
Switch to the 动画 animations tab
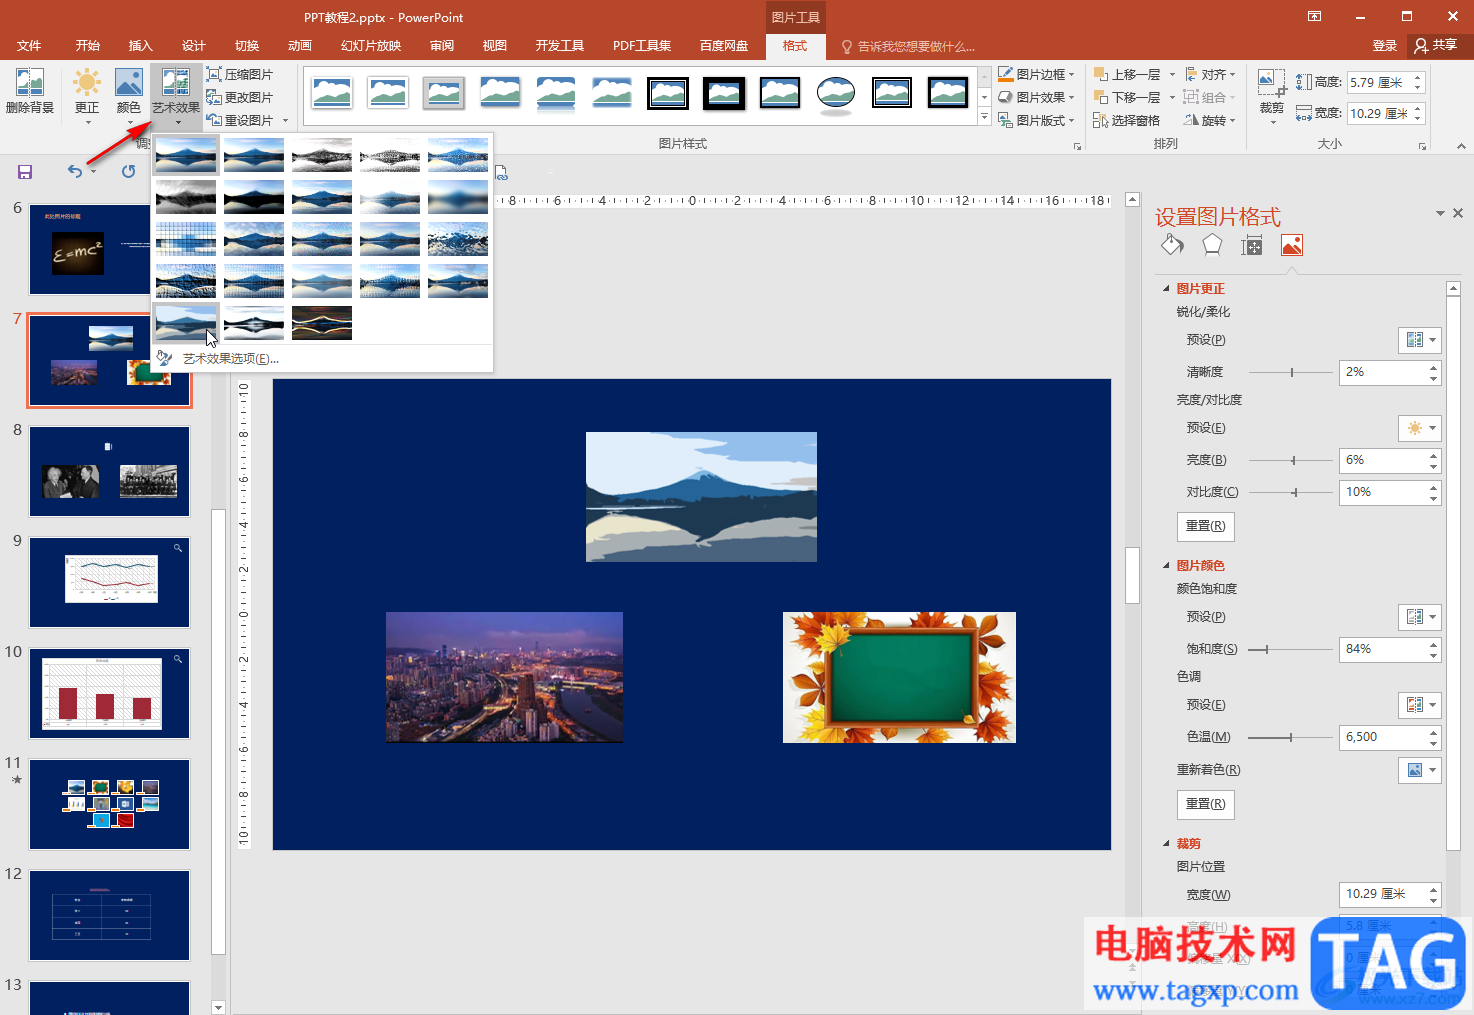pyautogui.click(x=300, y=46)
